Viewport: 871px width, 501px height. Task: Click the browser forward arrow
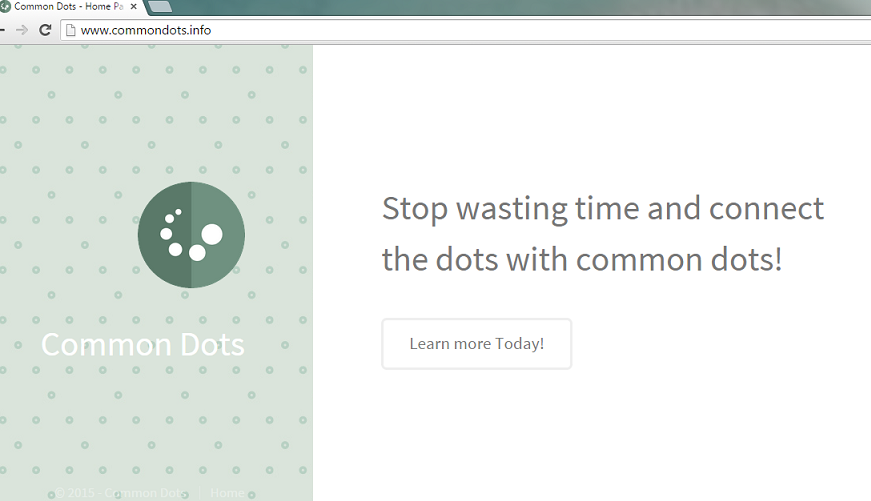pyautogui.click(x=22, y=30)
